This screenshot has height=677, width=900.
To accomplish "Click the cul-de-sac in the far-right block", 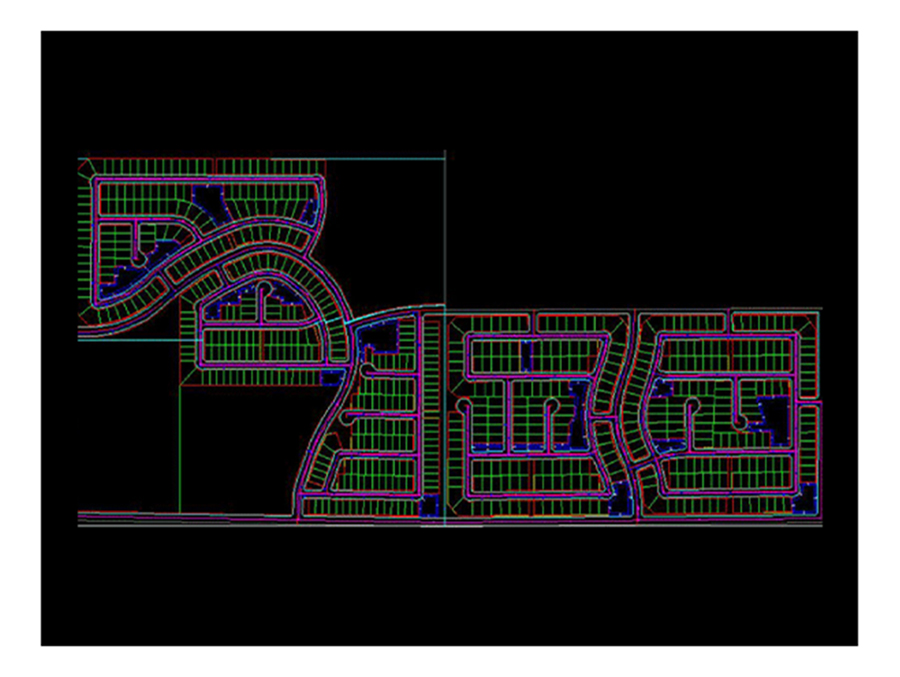I will [741, 422].
